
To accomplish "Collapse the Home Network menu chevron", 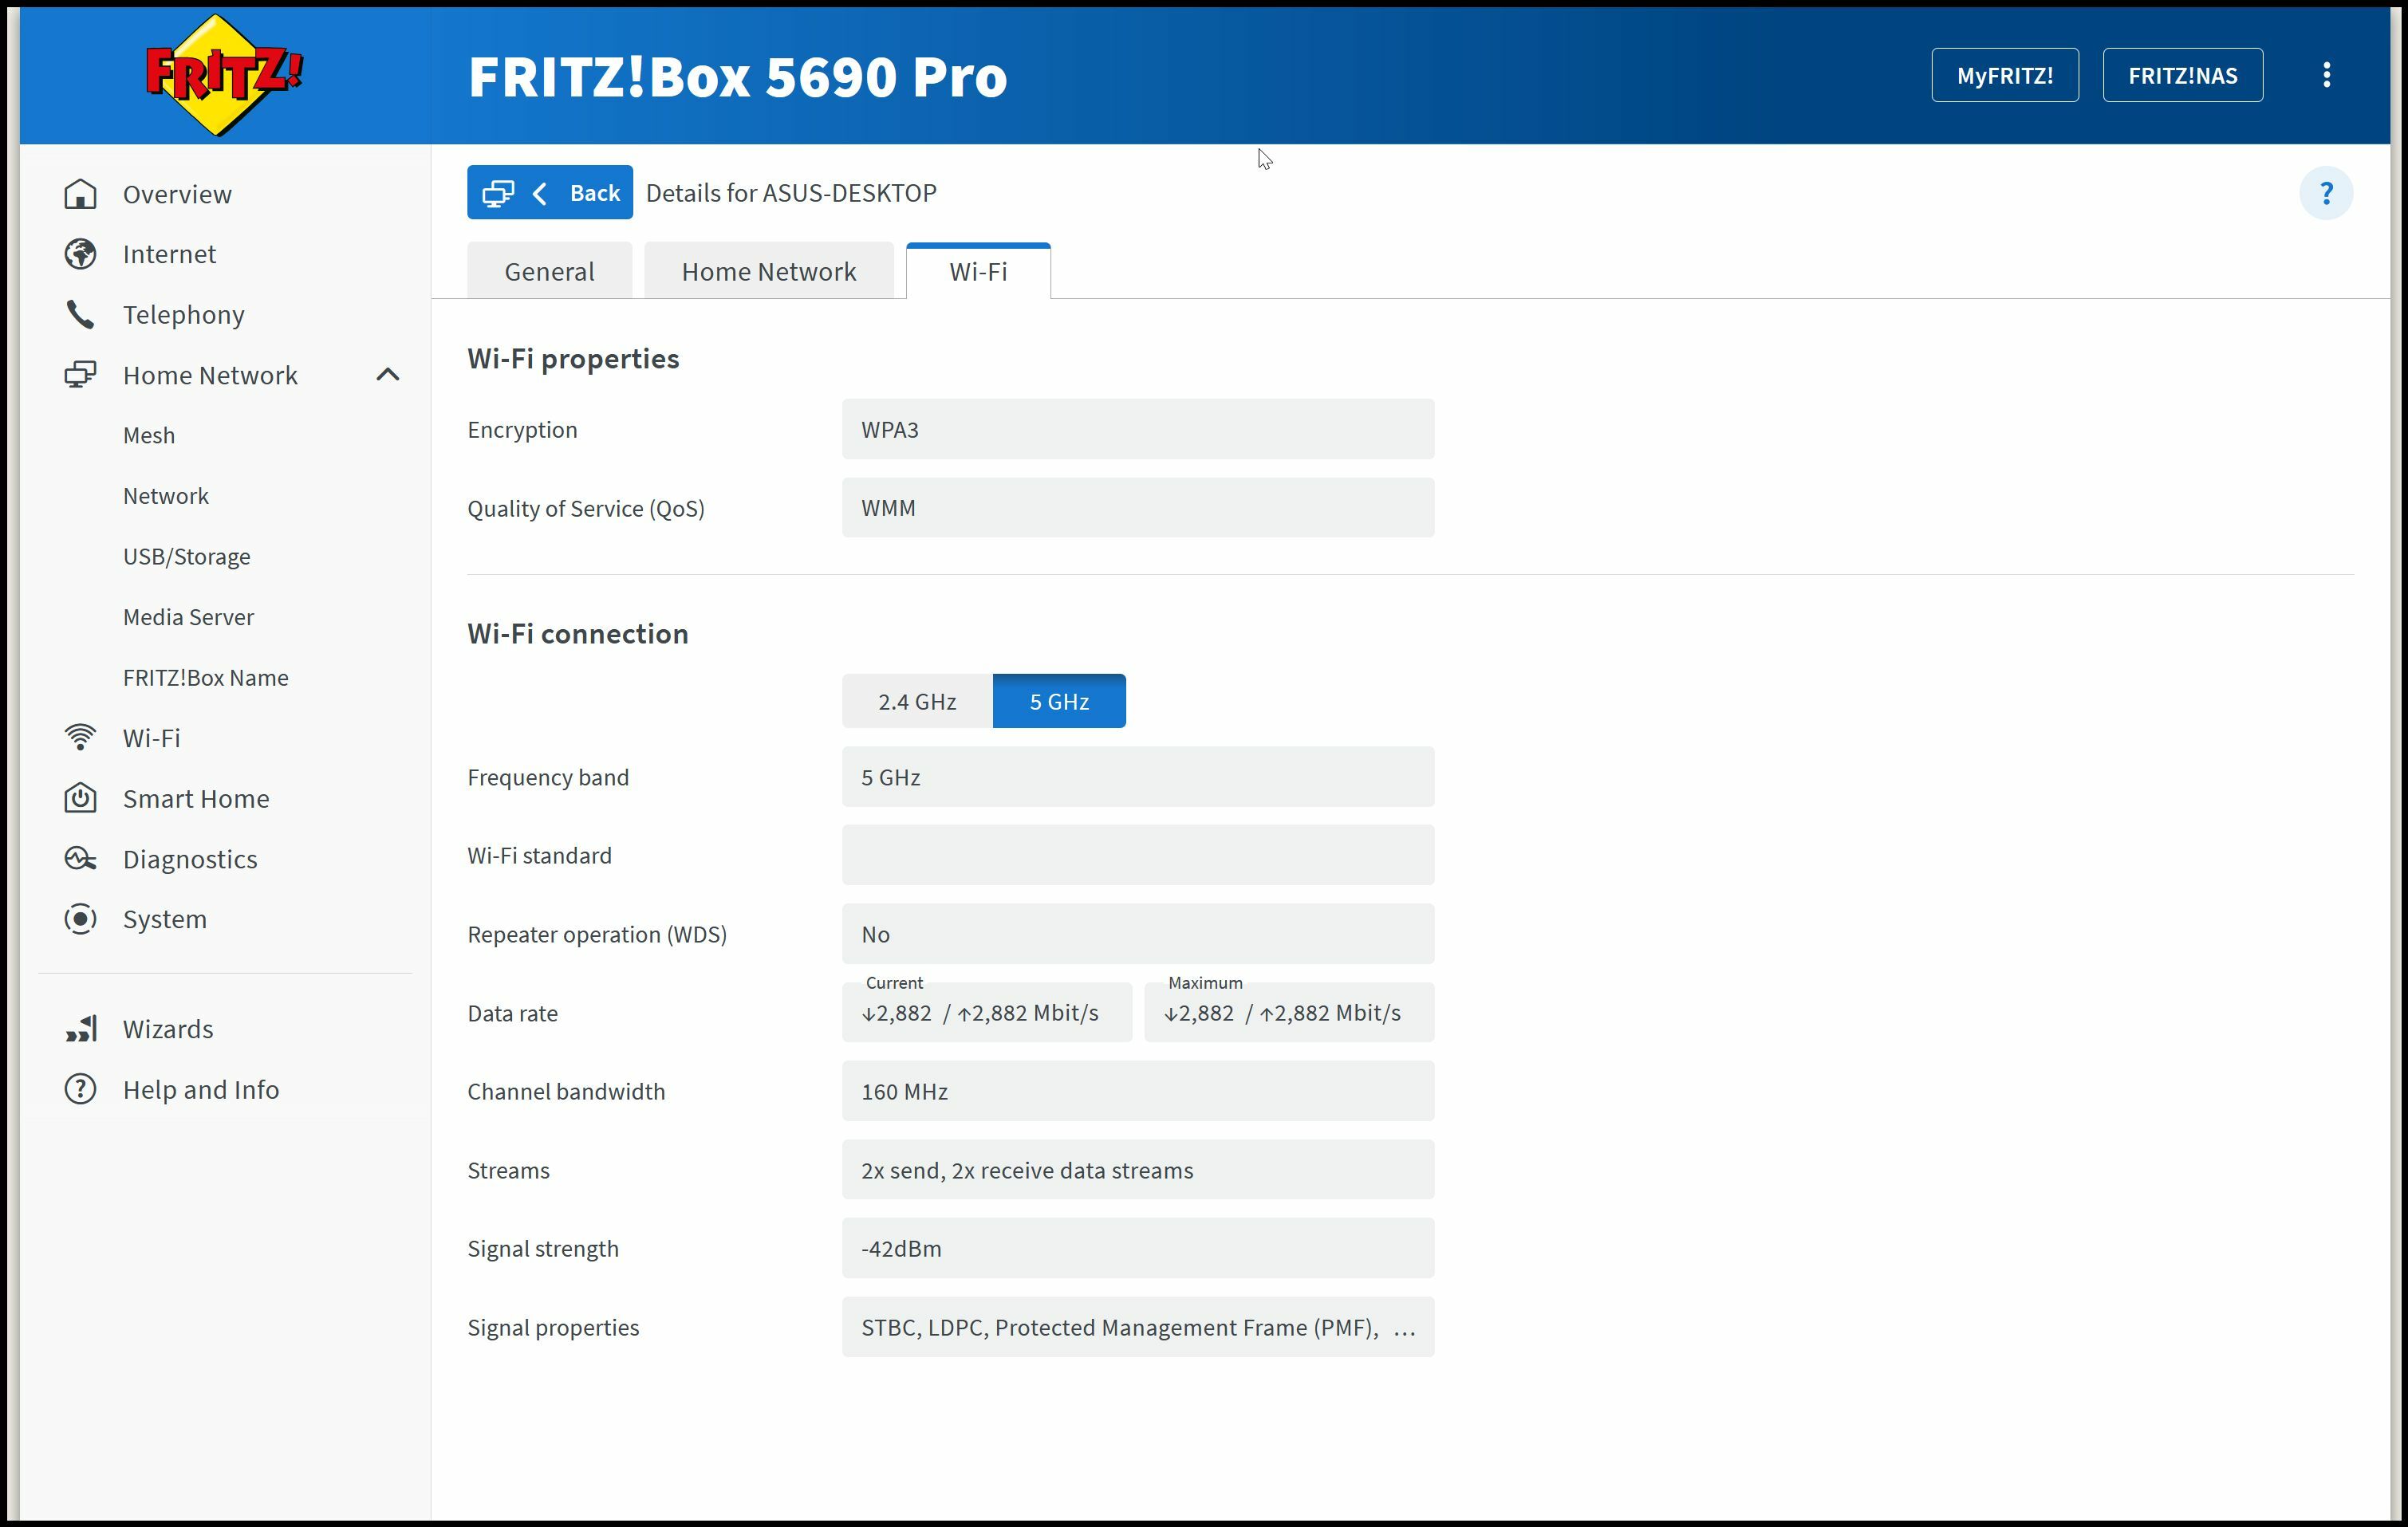I will tap(388, 375).
